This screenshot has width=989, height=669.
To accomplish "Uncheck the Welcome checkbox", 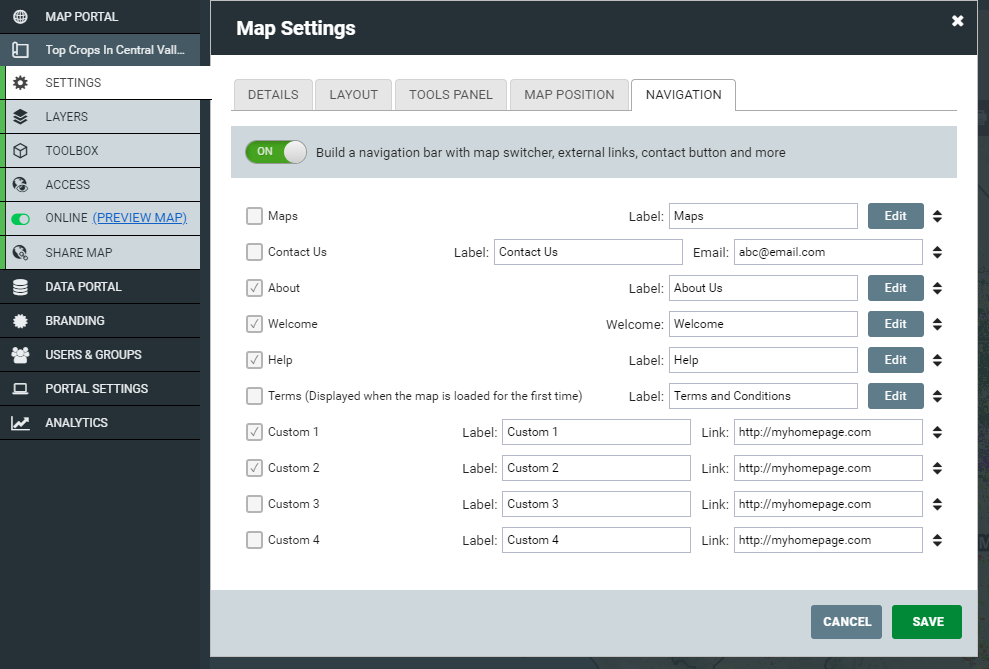I will coord(254,324).
